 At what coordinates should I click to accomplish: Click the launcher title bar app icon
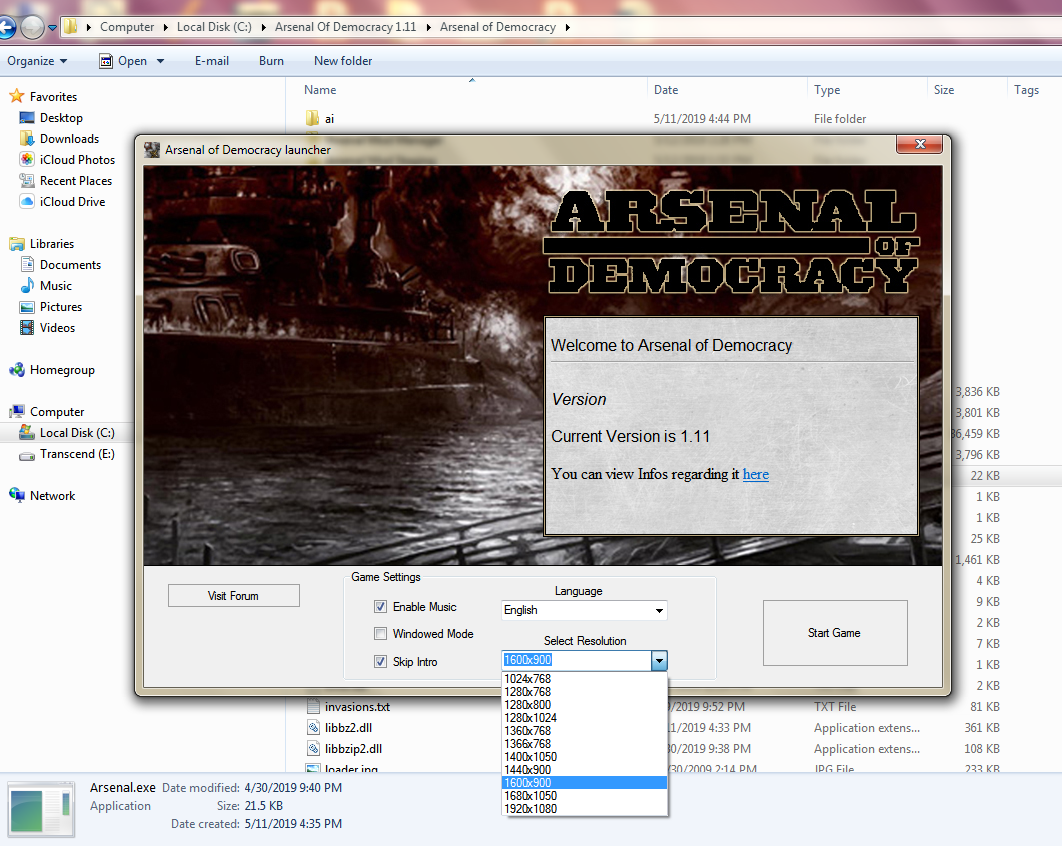click(152, 150)
